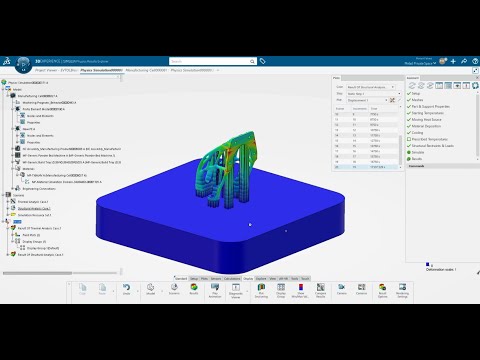Switch to the View tab
Screen dimensions: 480x360
pyautogui.click(x=272, y=278)
